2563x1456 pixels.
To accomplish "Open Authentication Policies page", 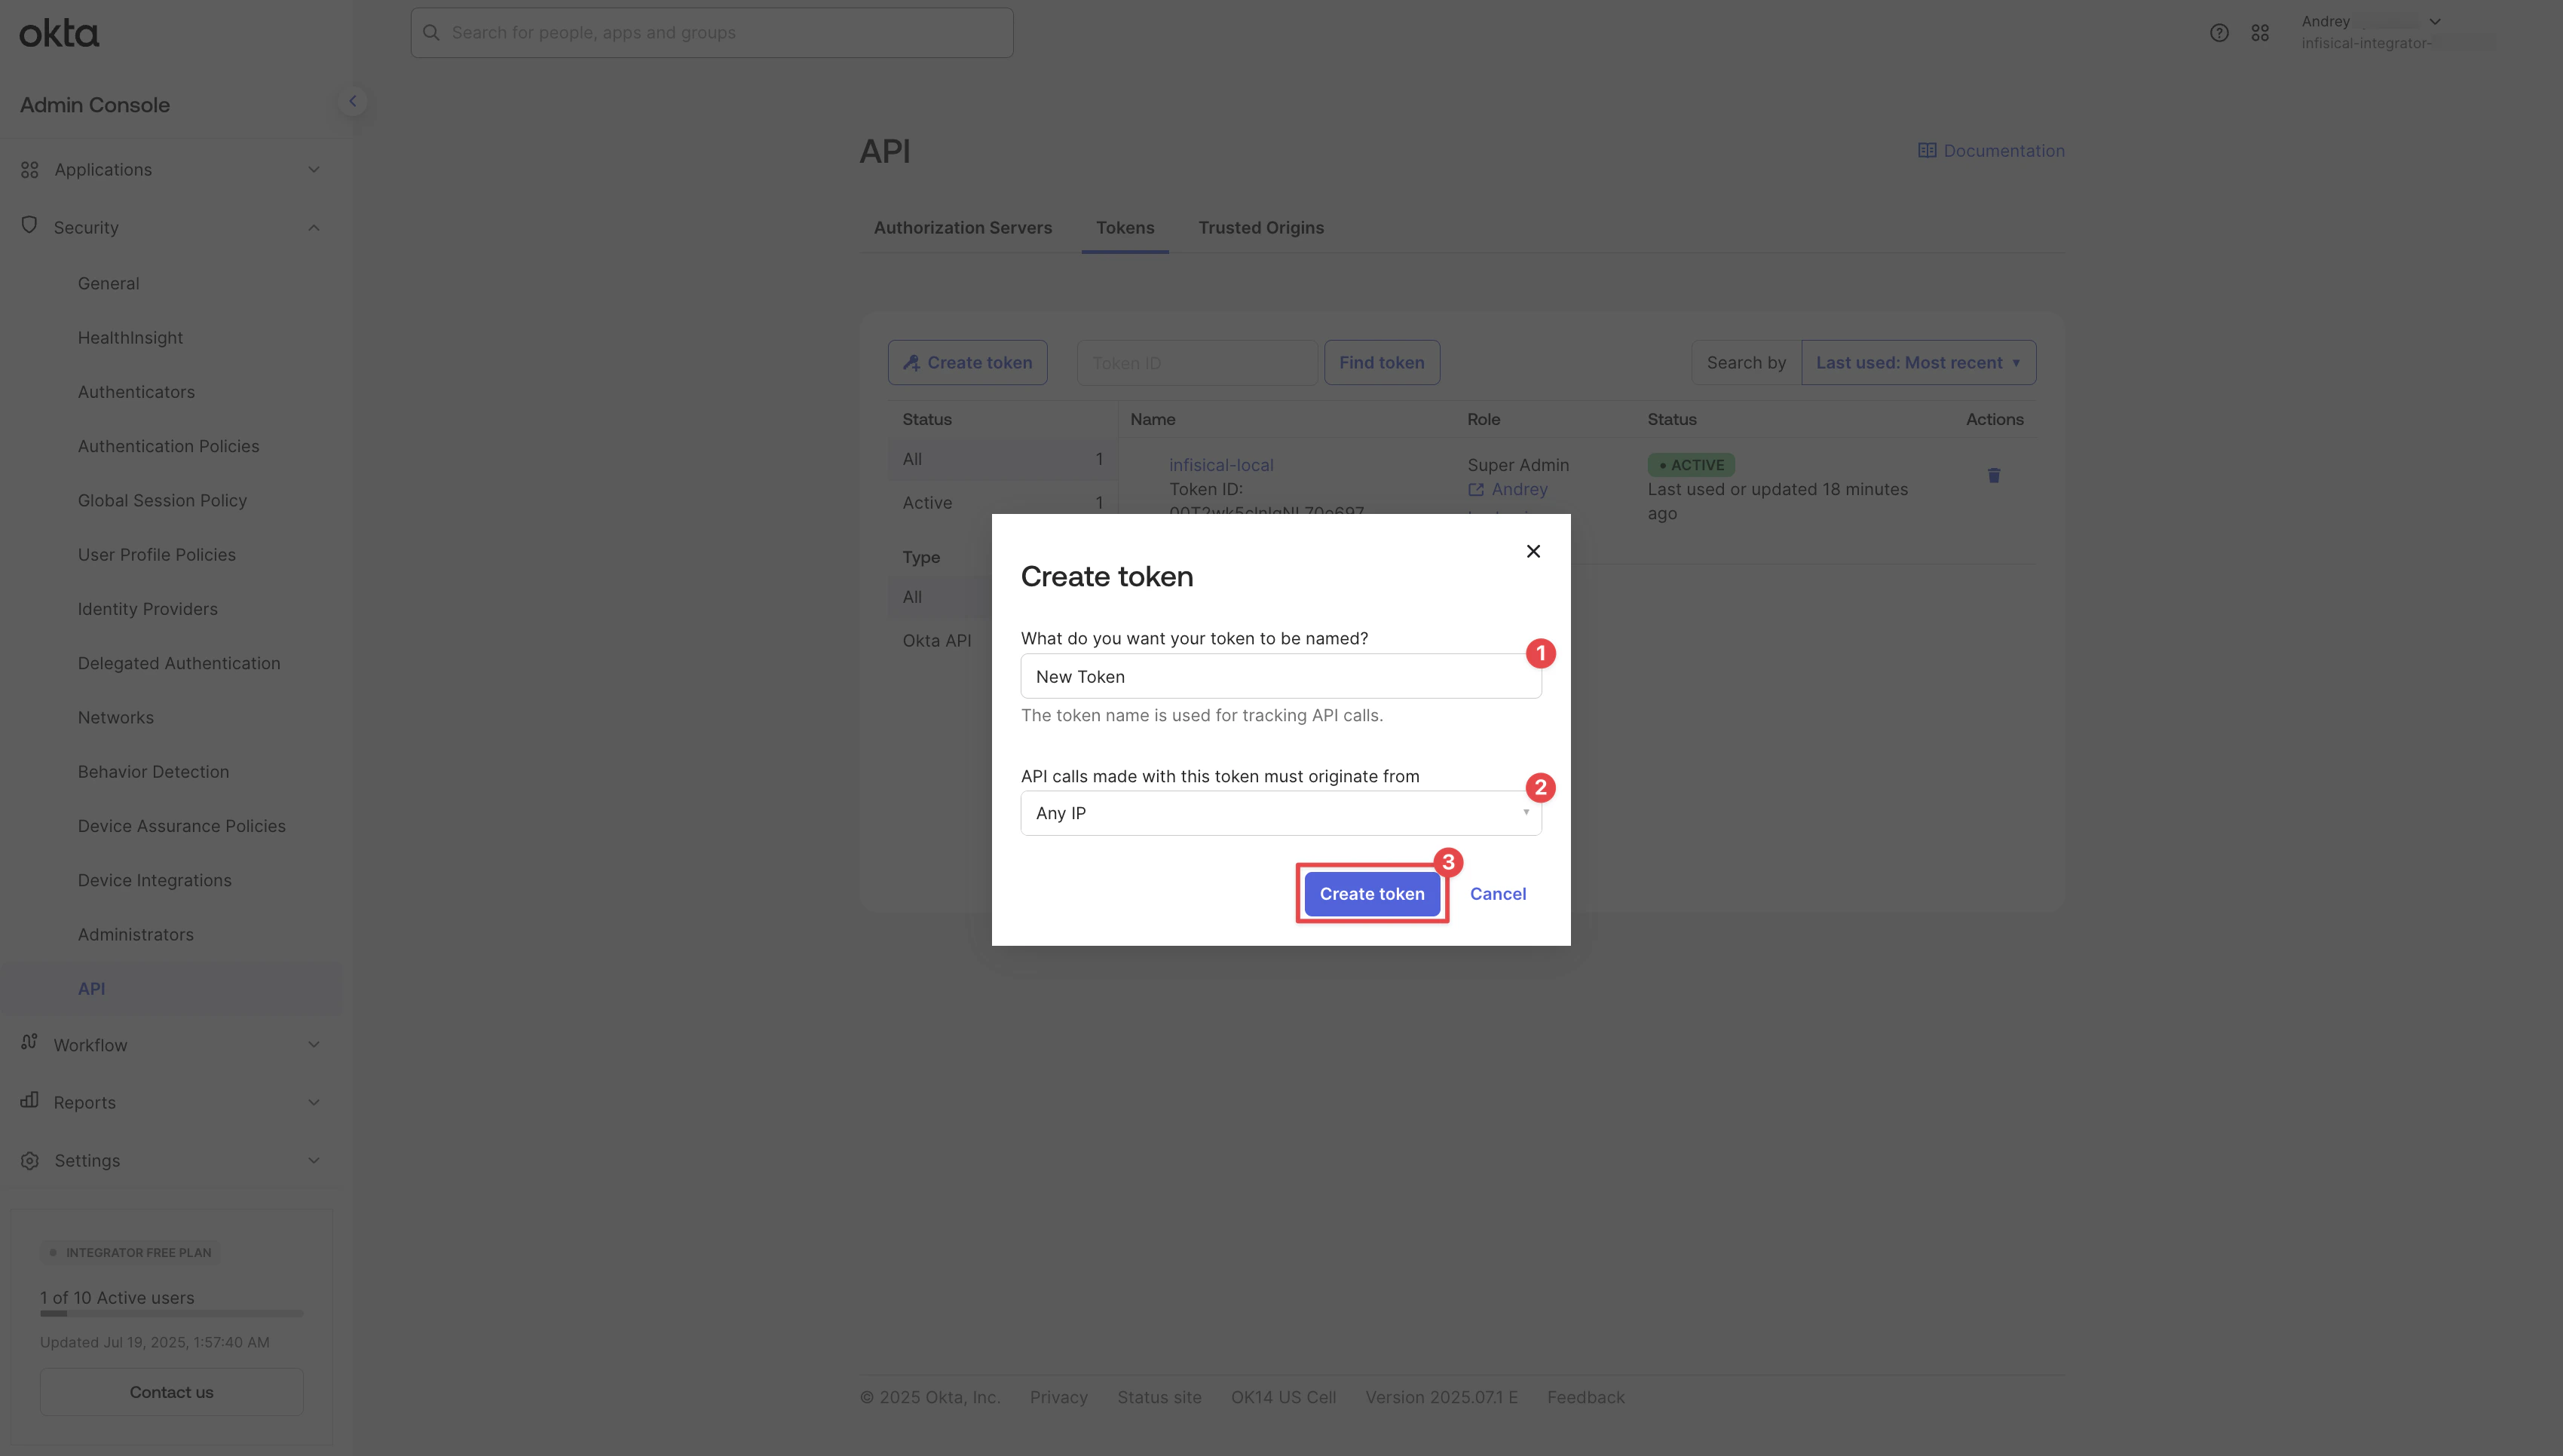I will point(169,447).
